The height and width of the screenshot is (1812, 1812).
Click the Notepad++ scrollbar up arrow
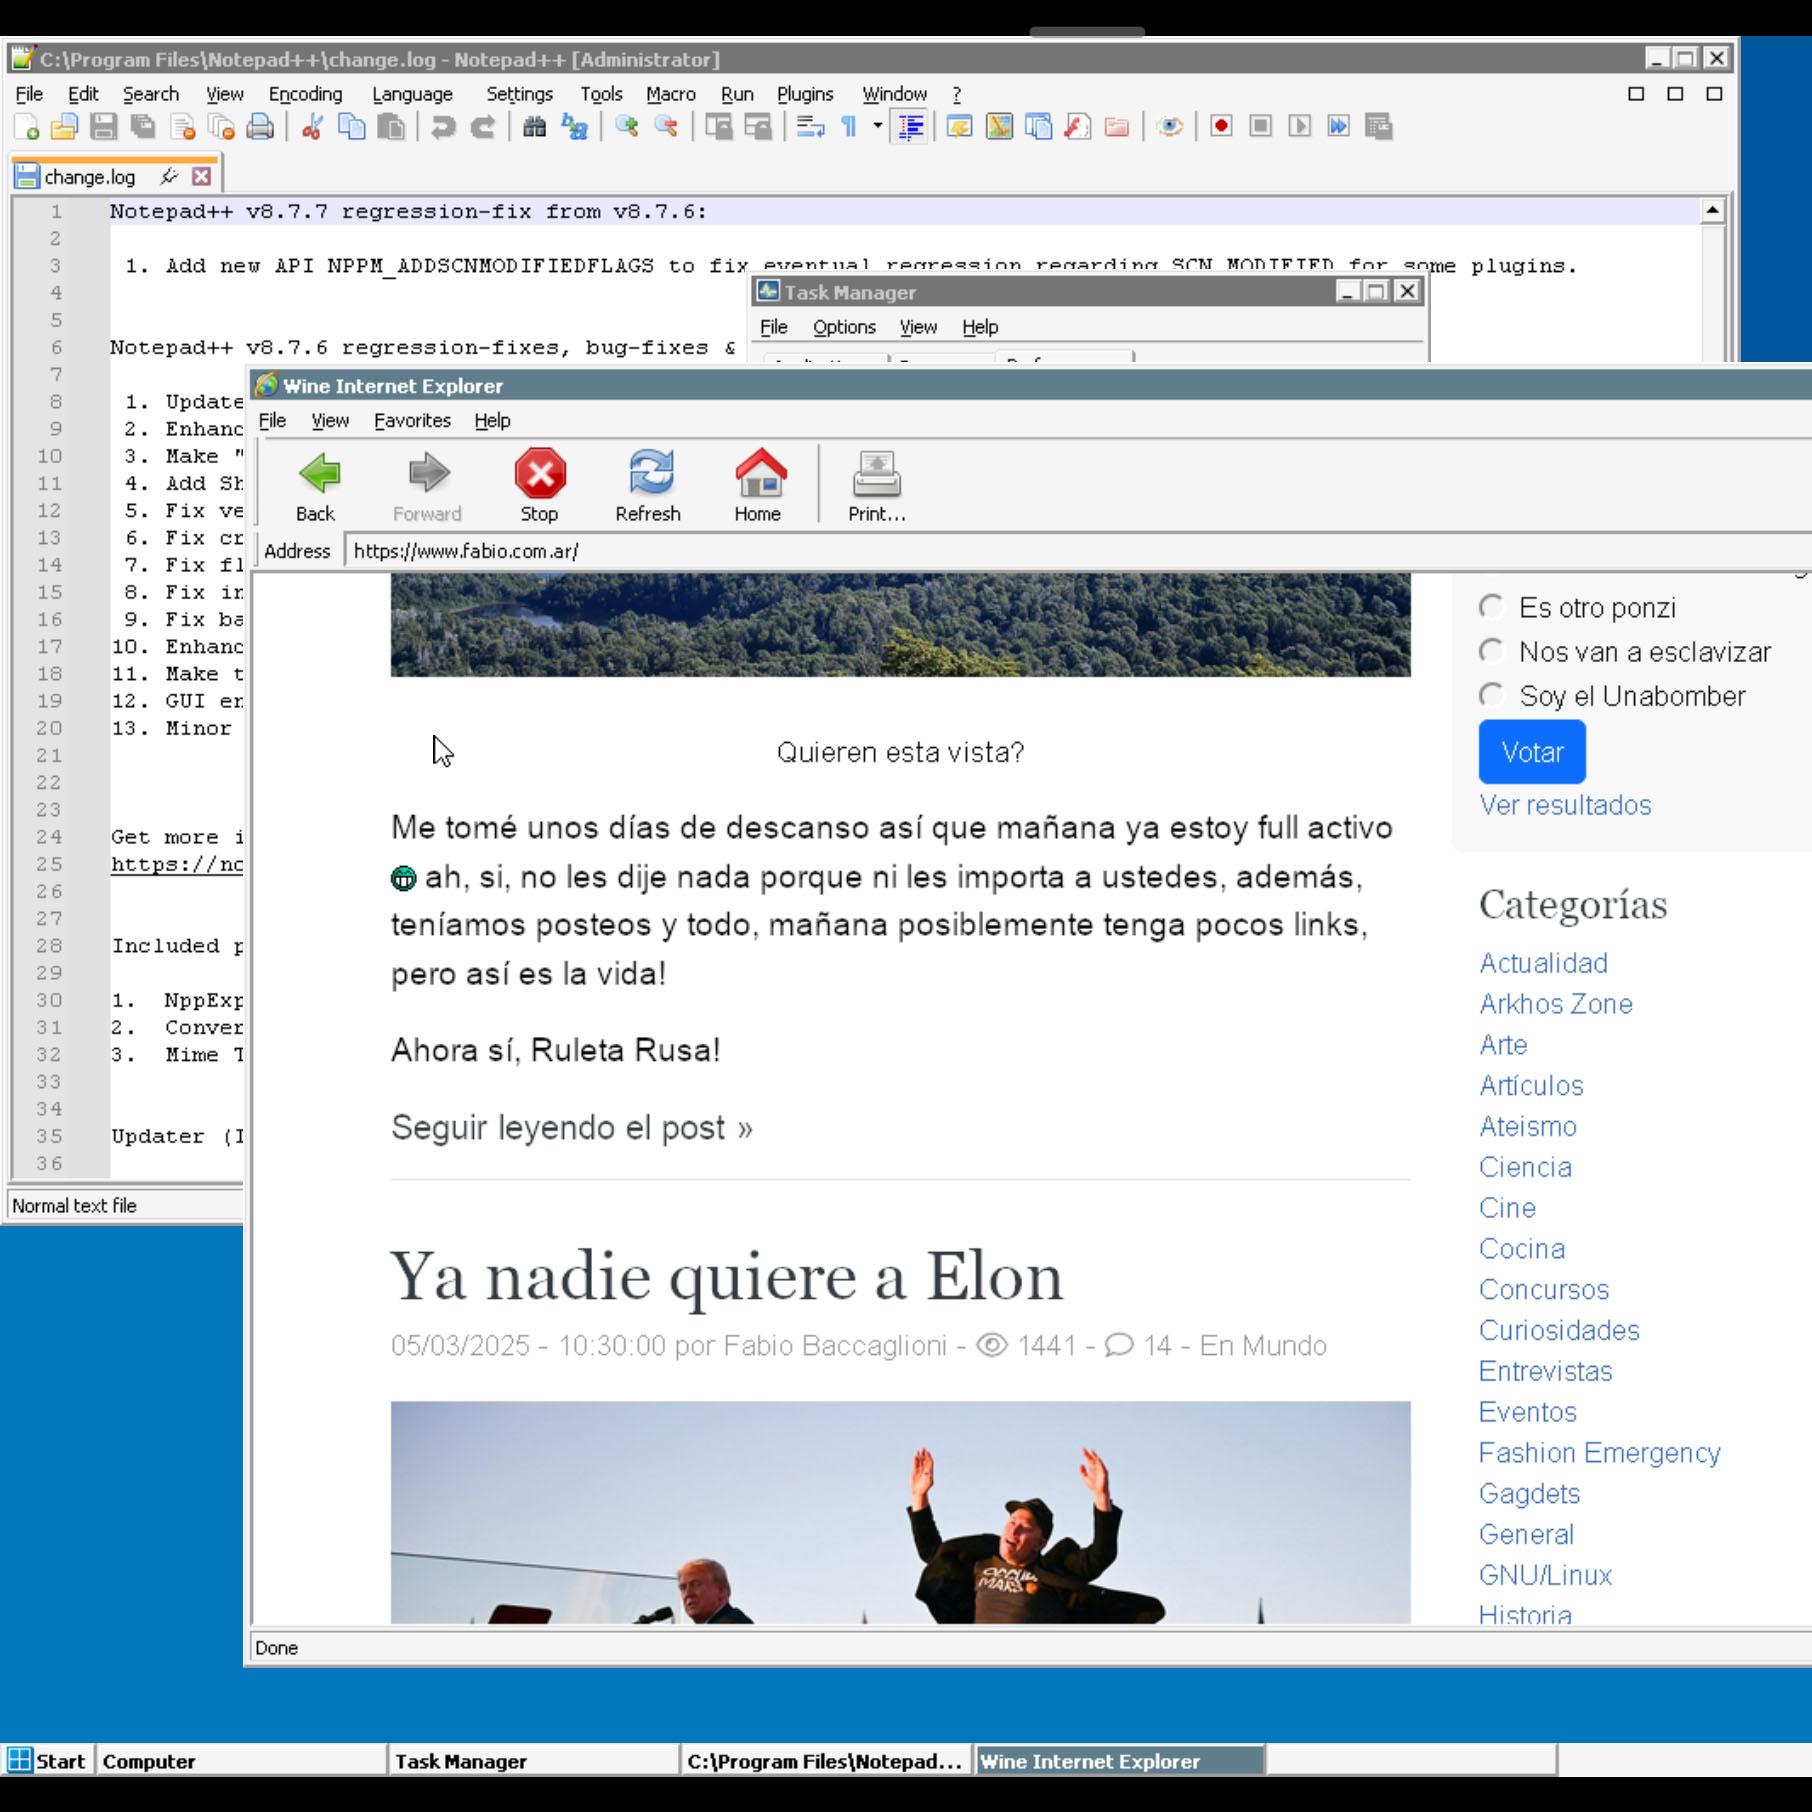[1712, 211]
